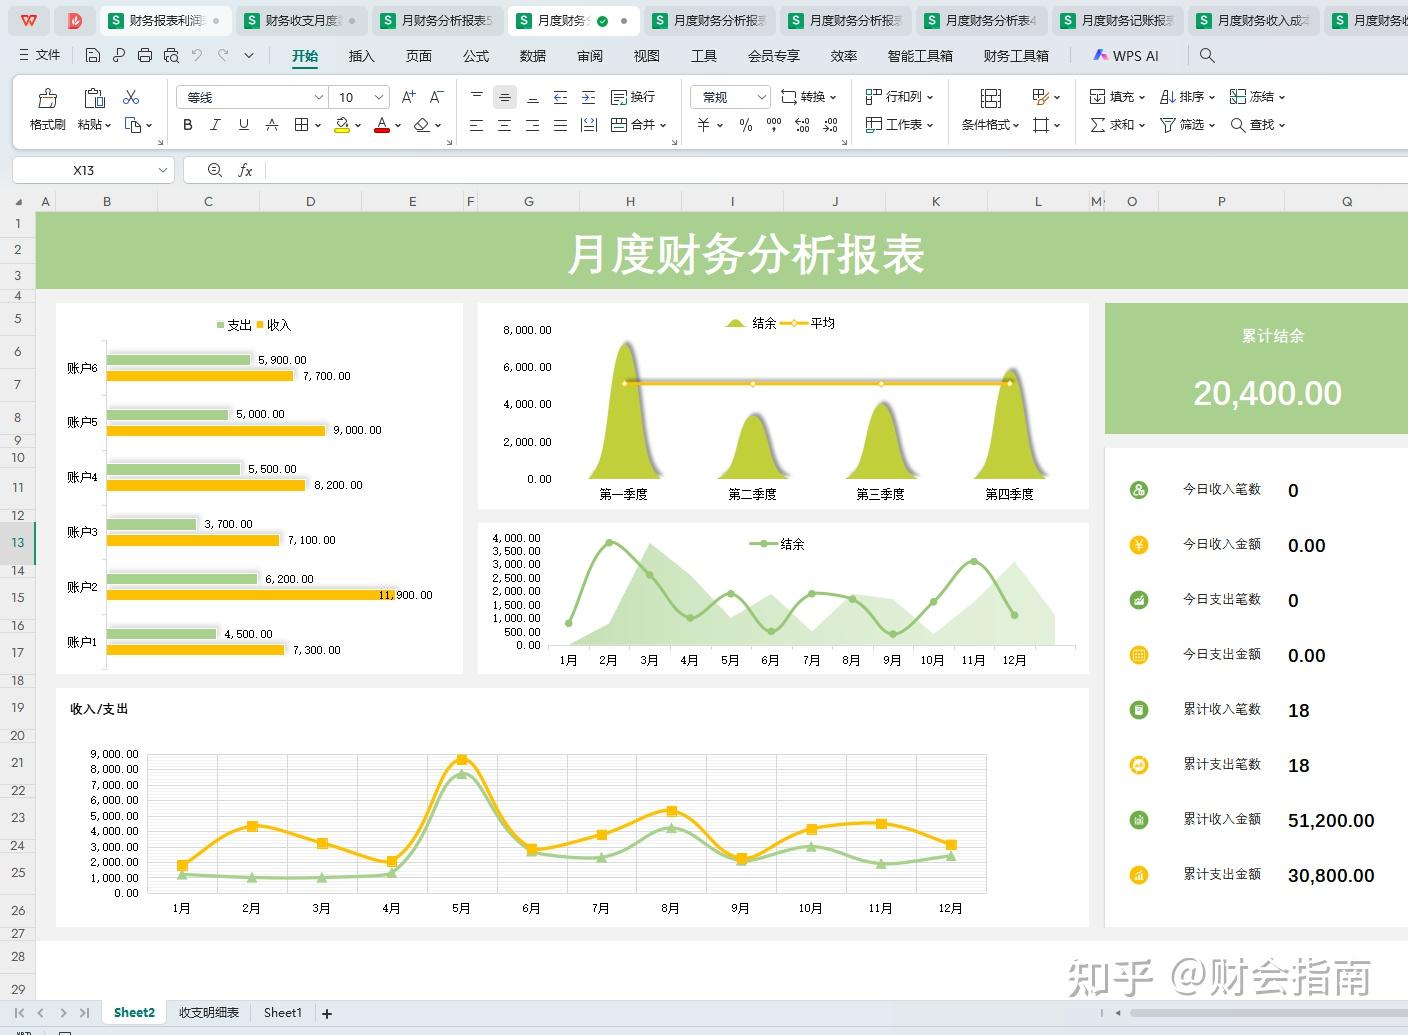Click the WPS home logo icon
This screenshot has height=1035, width=1408.
click(x=30, y=20)
